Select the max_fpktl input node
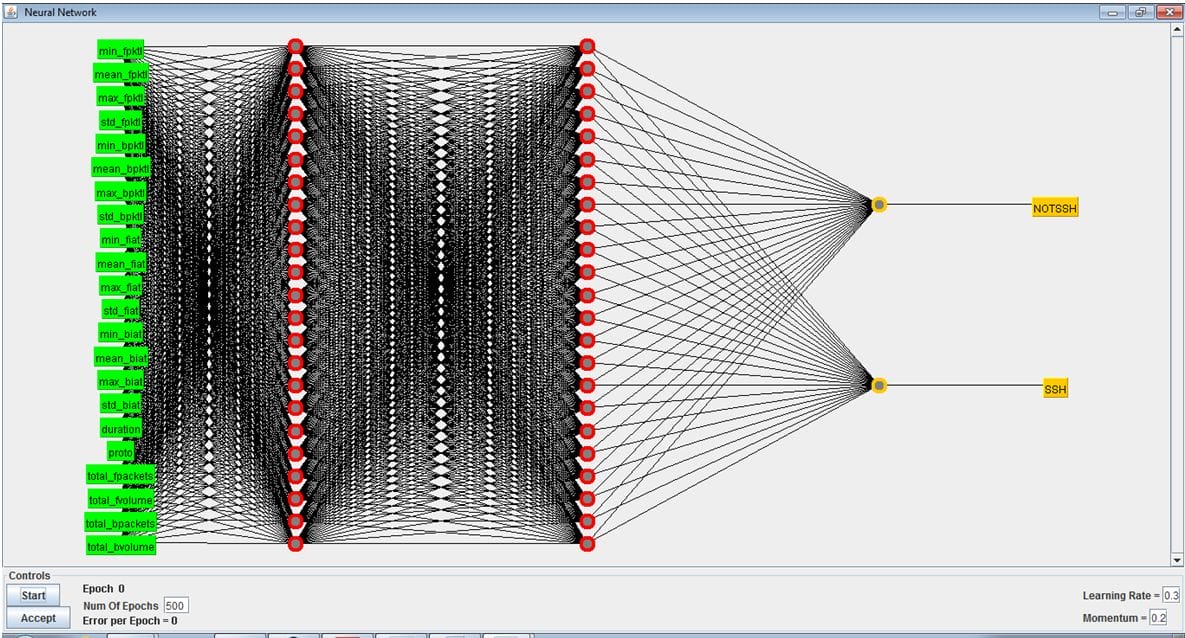Viewport: 1185px width, 638px height. click(120, 98)
